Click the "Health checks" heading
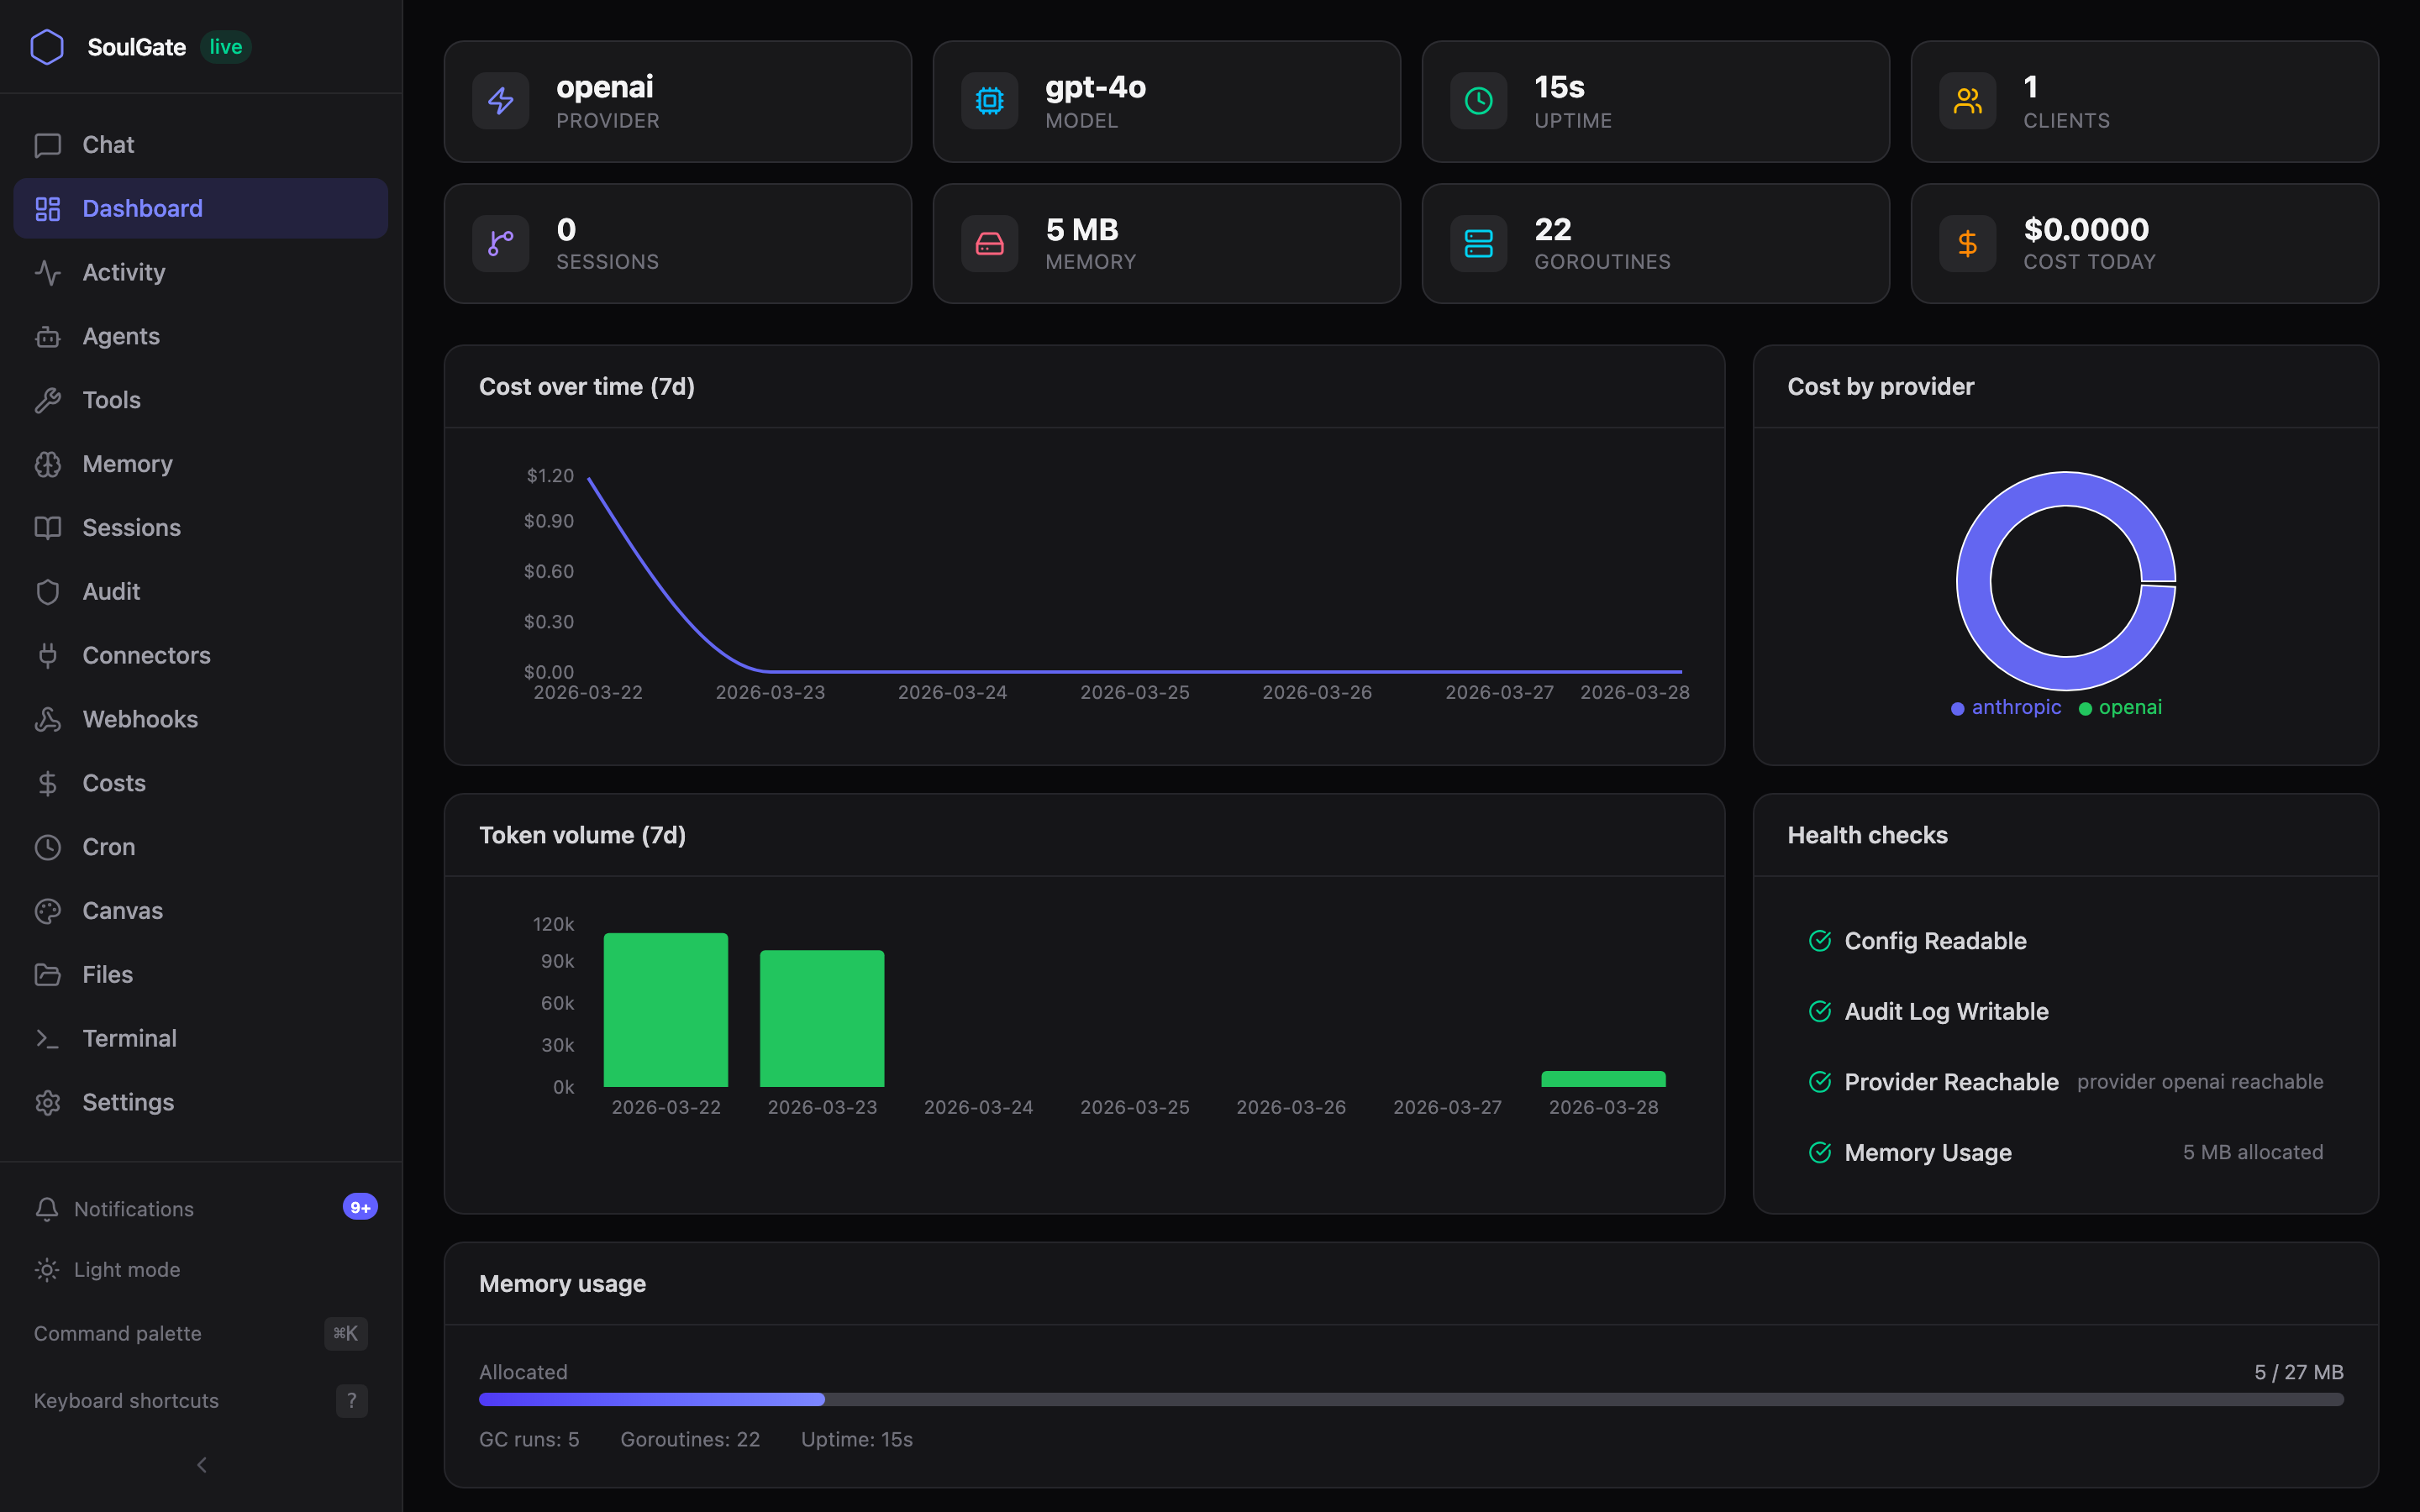Viewport: 2420px width, 1512px height. [1867, 835]
